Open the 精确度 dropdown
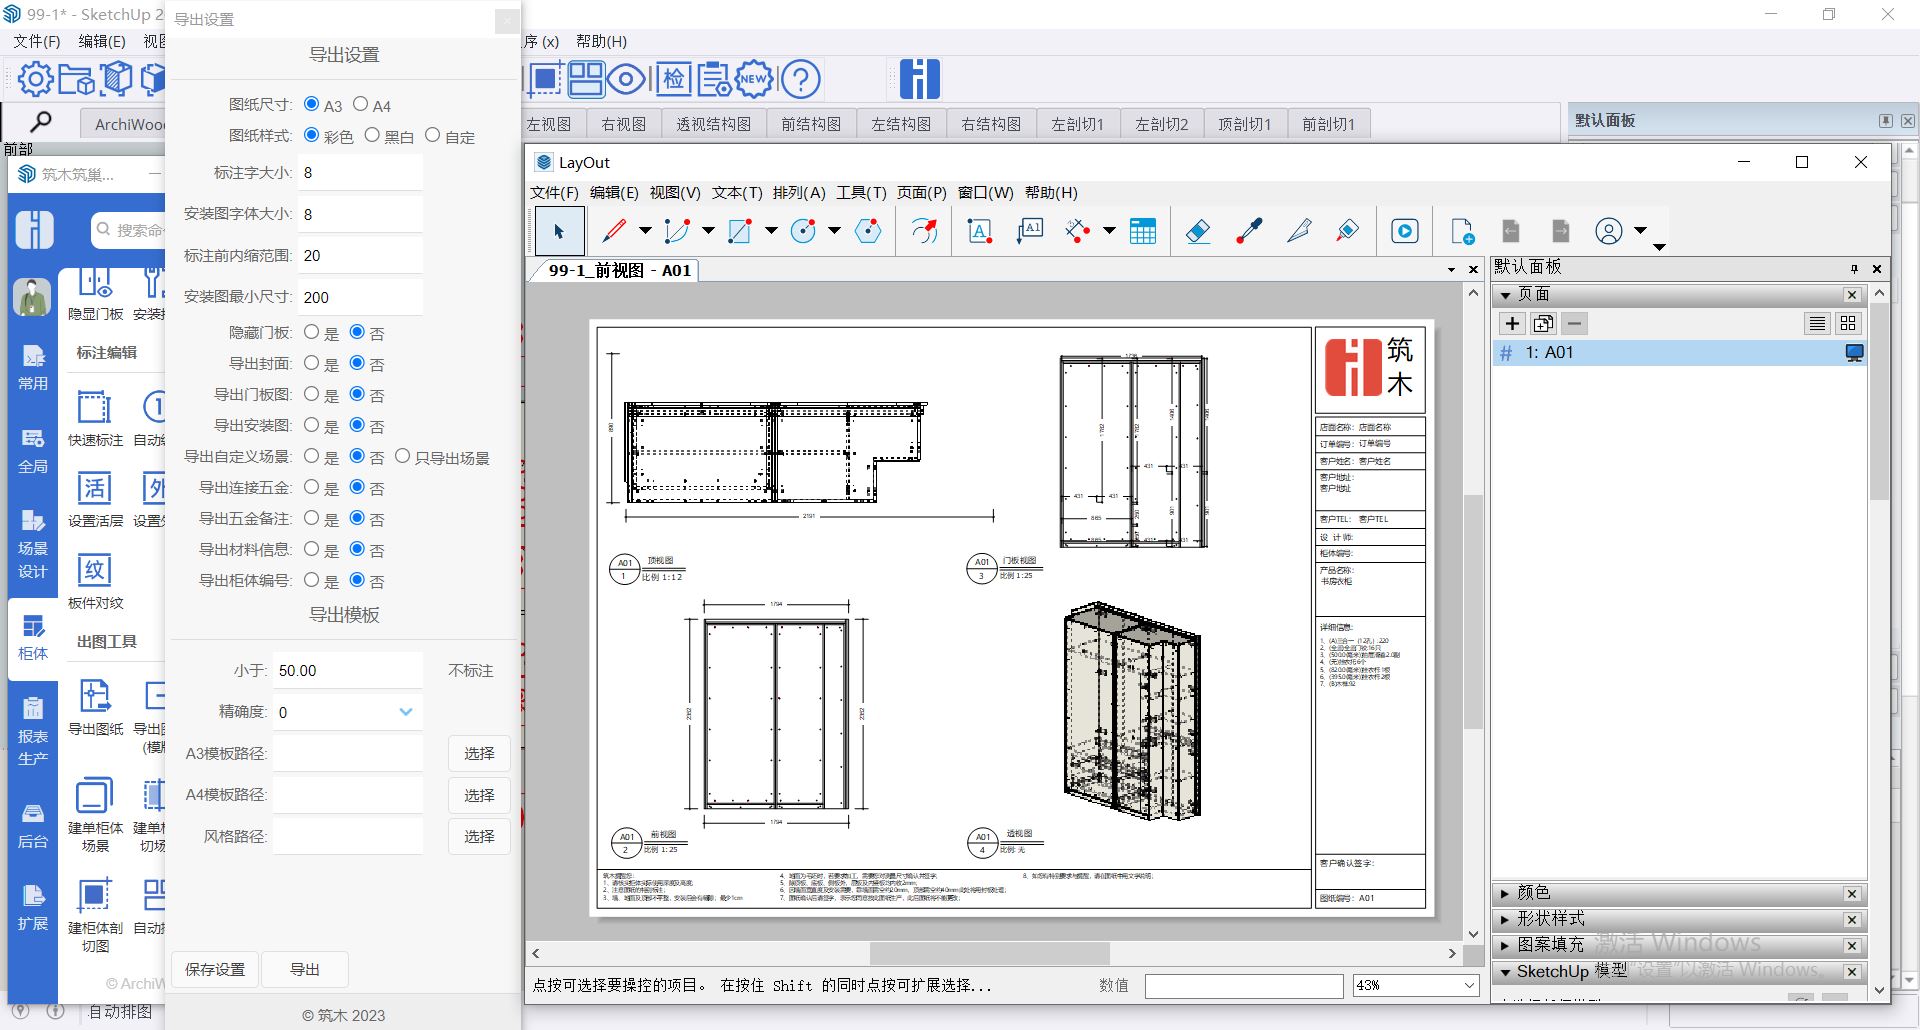1920x1030 pixels. (x=405, y=712)
